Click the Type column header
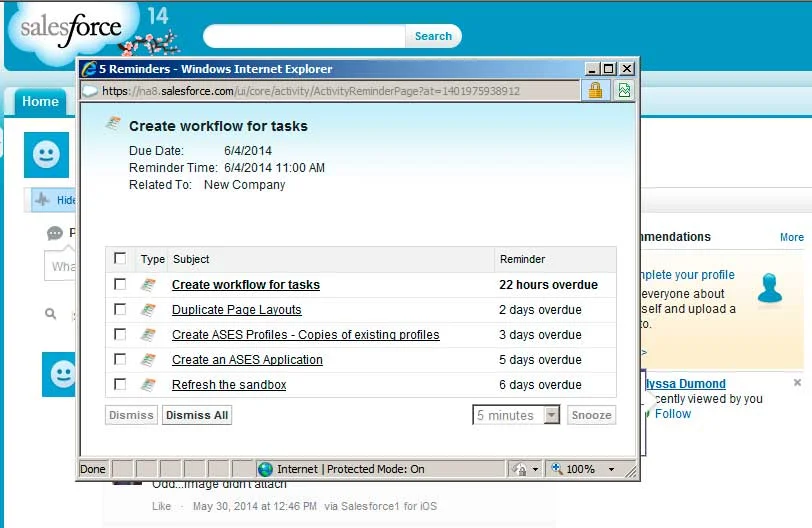 (153, 259)
